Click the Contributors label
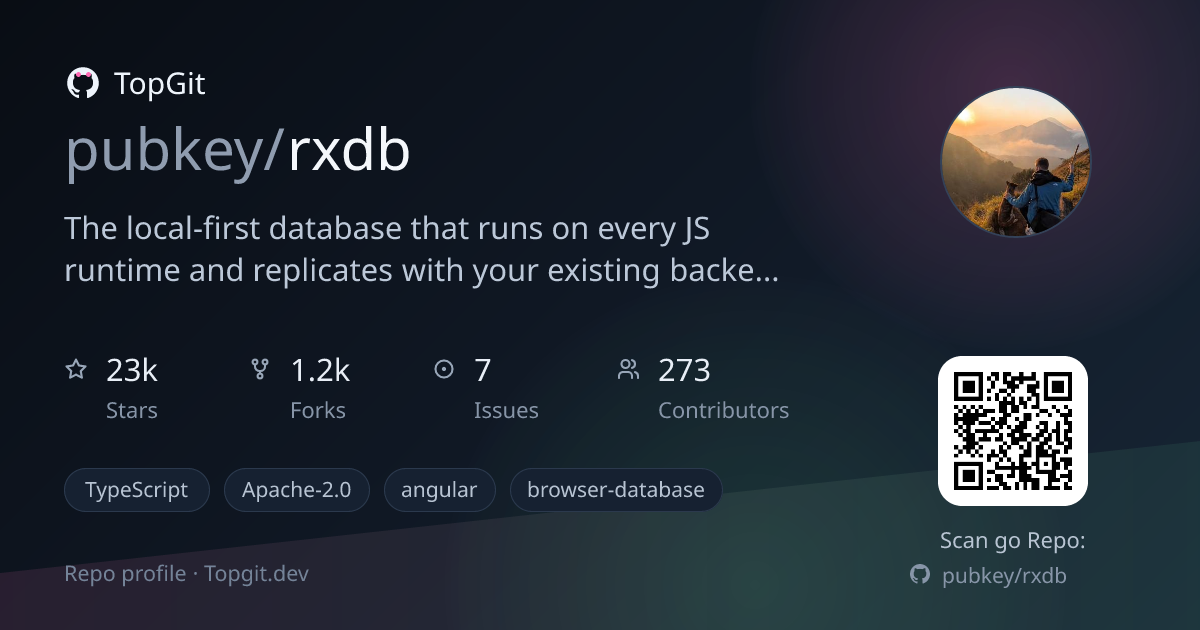This screenshot has width=1200, height=630. click(723, 410)
